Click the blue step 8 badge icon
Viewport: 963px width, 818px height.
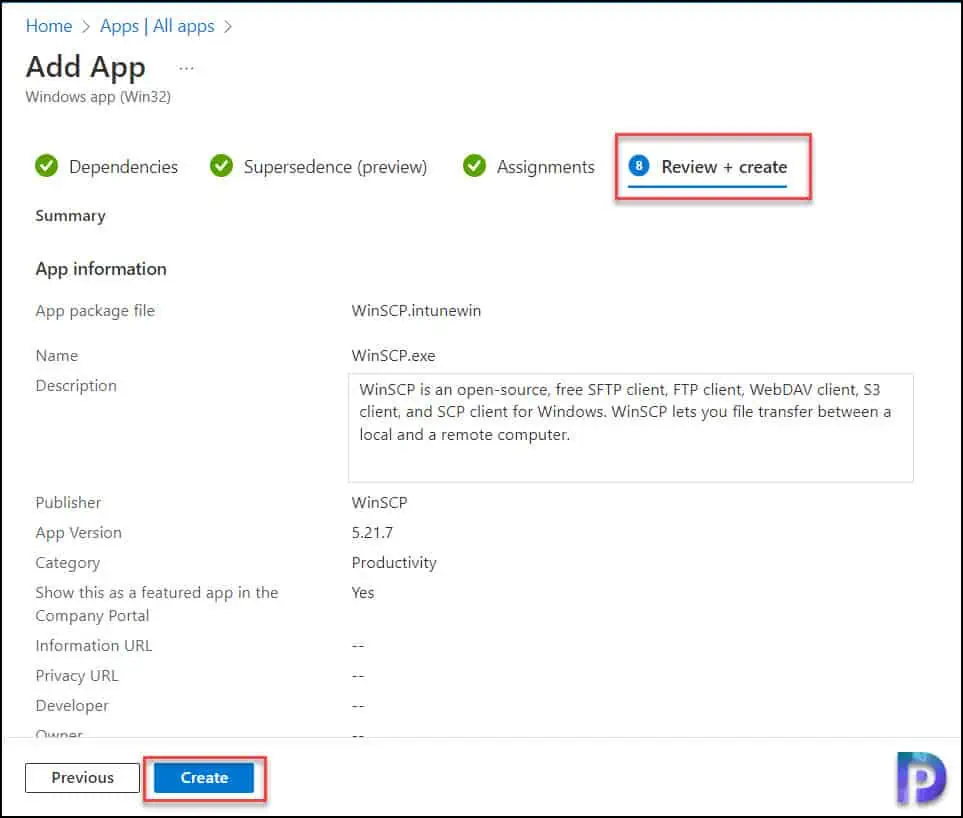point(639,166)
